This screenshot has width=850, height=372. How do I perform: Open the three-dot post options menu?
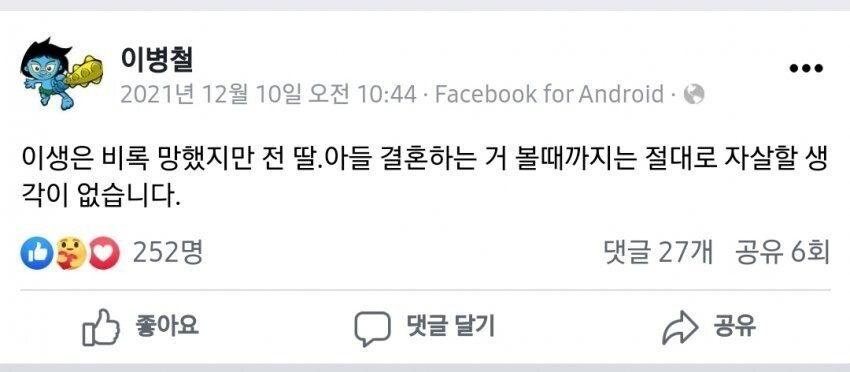(x=806, y=68)
